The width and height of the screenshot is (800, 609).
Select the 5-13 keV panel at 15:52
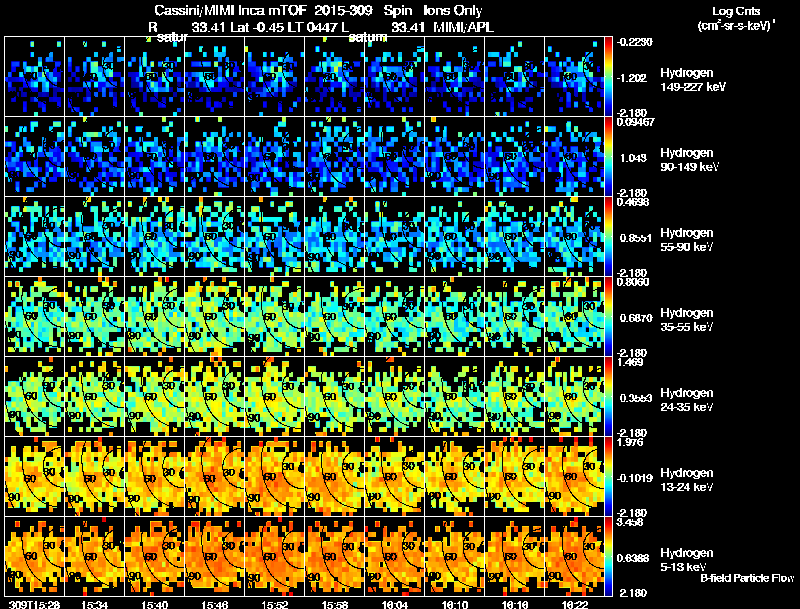pyautogui.click(x=274, y=557)
